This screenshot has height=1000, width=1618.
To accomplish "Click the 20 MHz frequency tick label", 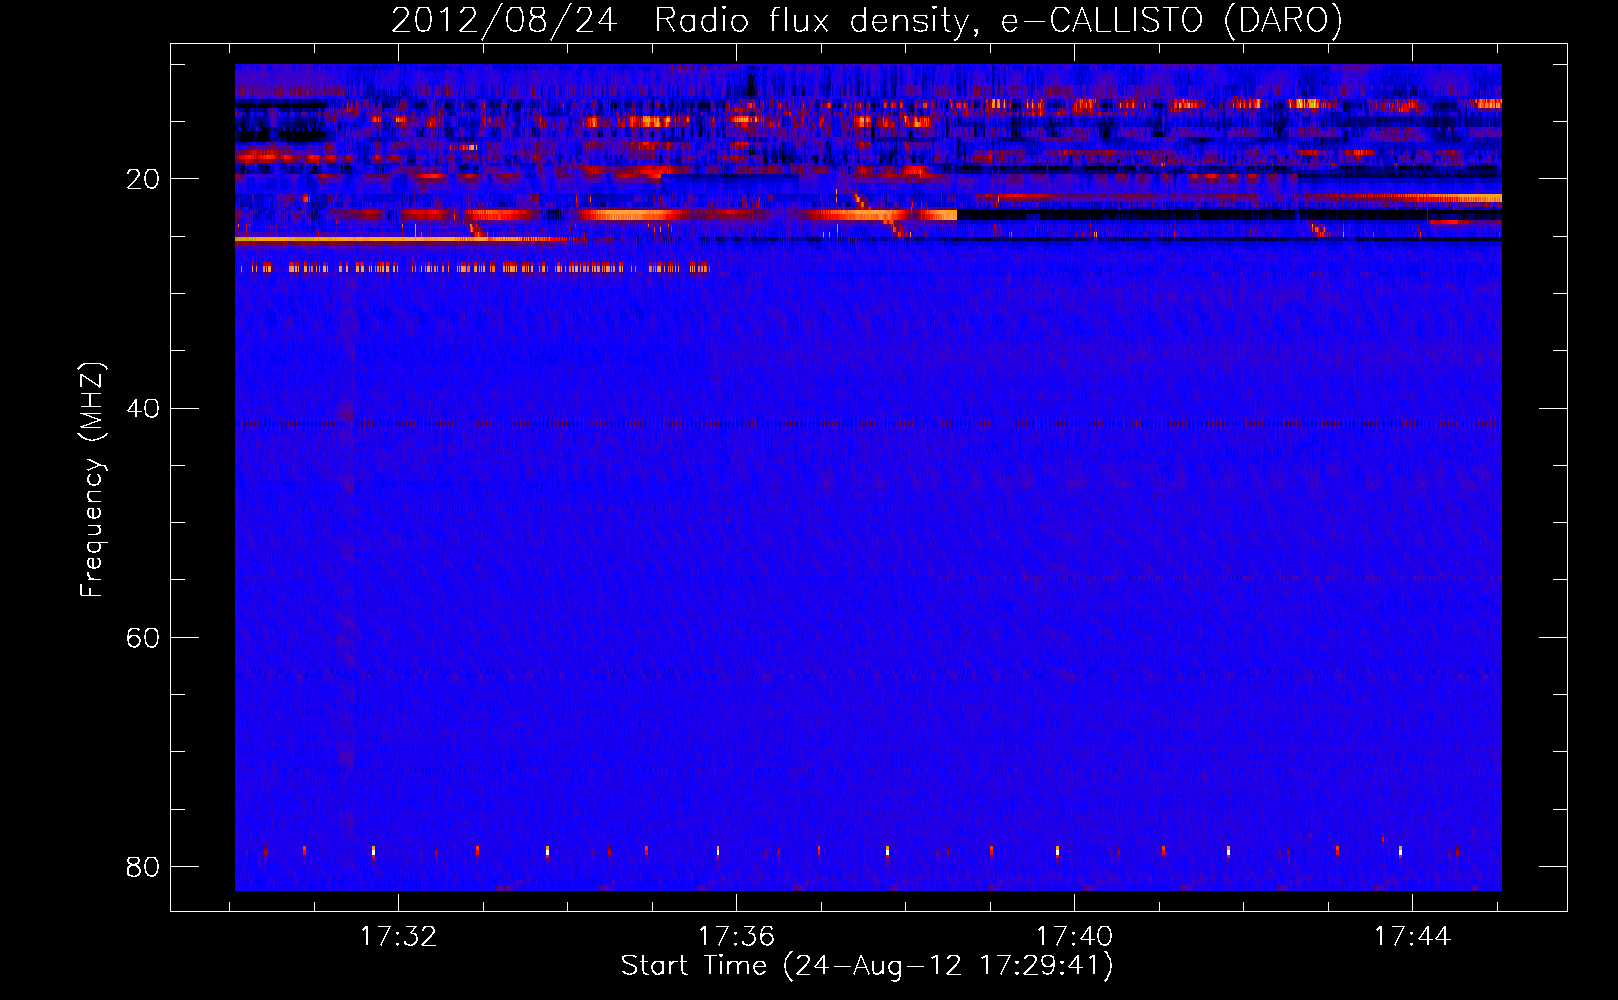I will pos(143,179).
